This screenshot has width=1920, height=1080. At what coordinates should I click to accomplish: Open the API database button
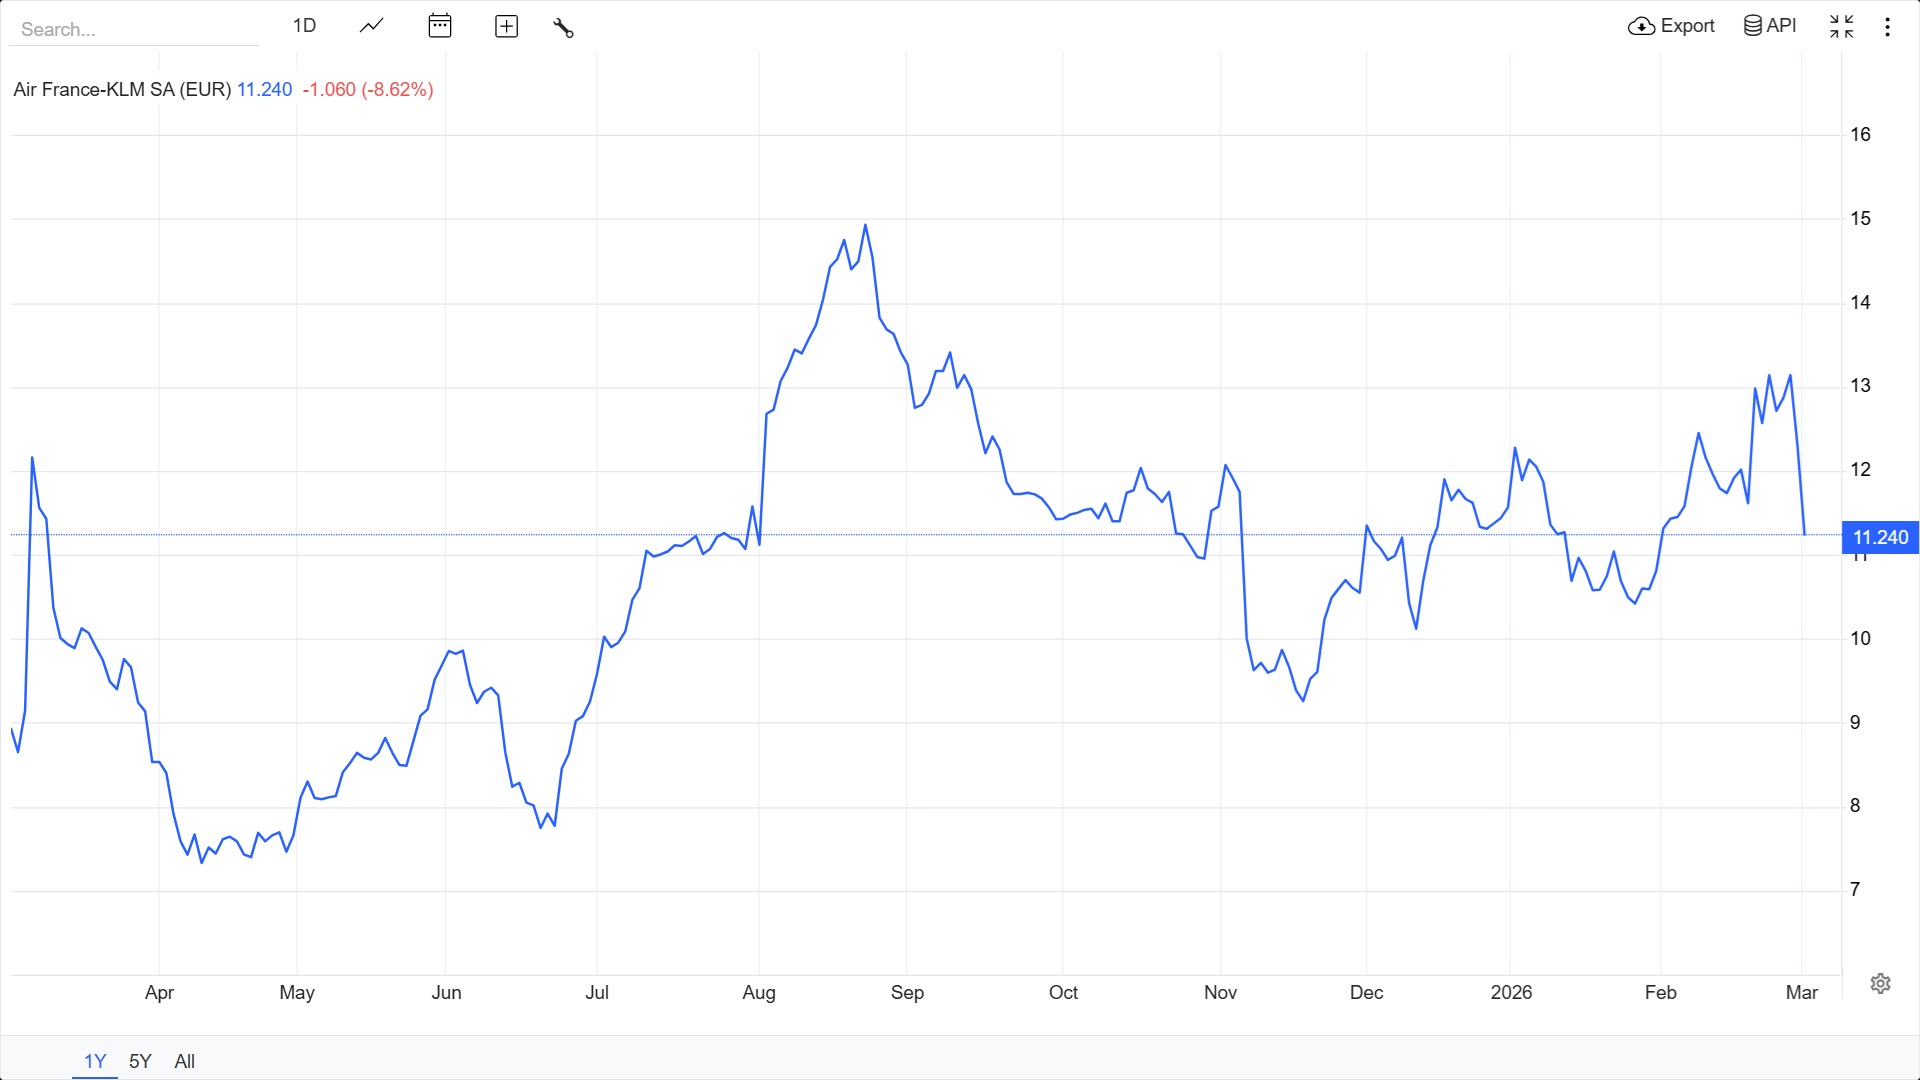[x=1770, y=26]
